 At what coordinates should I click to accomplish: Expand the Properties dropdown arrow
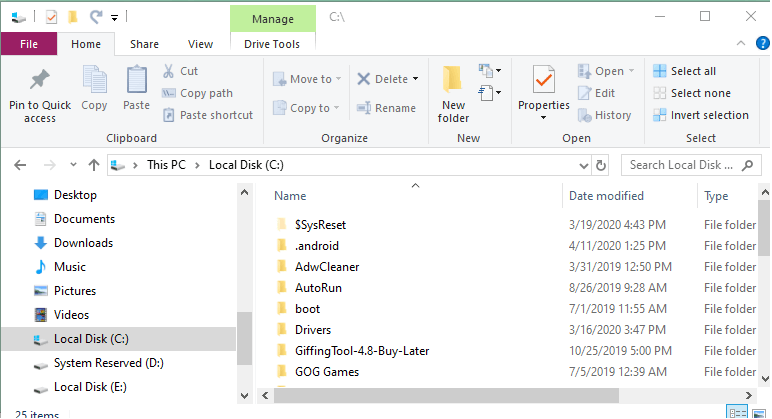(544, 118)
